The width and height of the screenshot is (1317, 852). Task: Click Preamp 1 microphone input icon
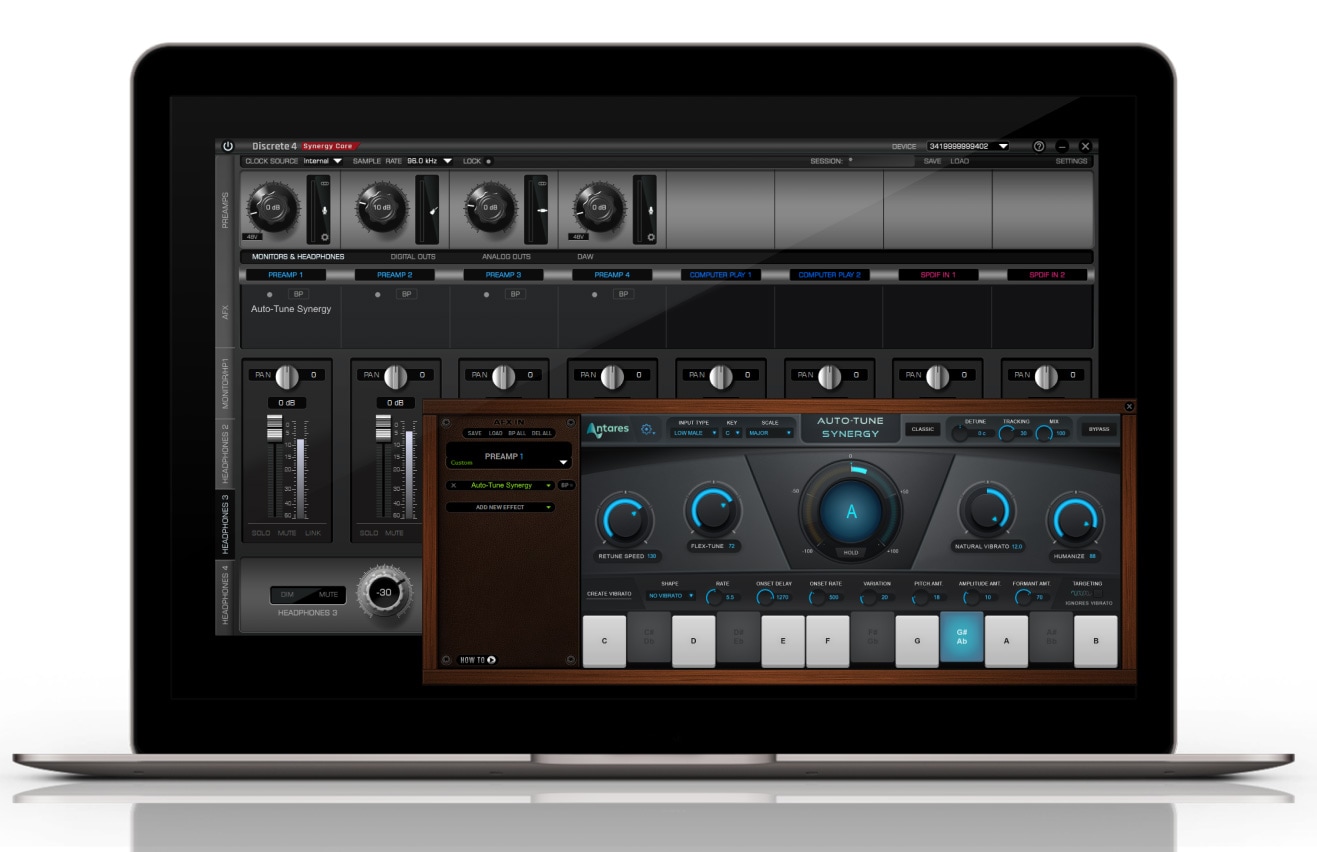tap(324, 211)
